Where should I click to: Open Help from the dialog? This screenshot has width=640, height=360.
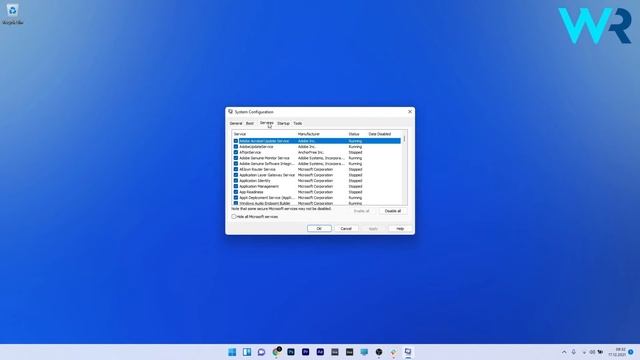click(400, 229)
